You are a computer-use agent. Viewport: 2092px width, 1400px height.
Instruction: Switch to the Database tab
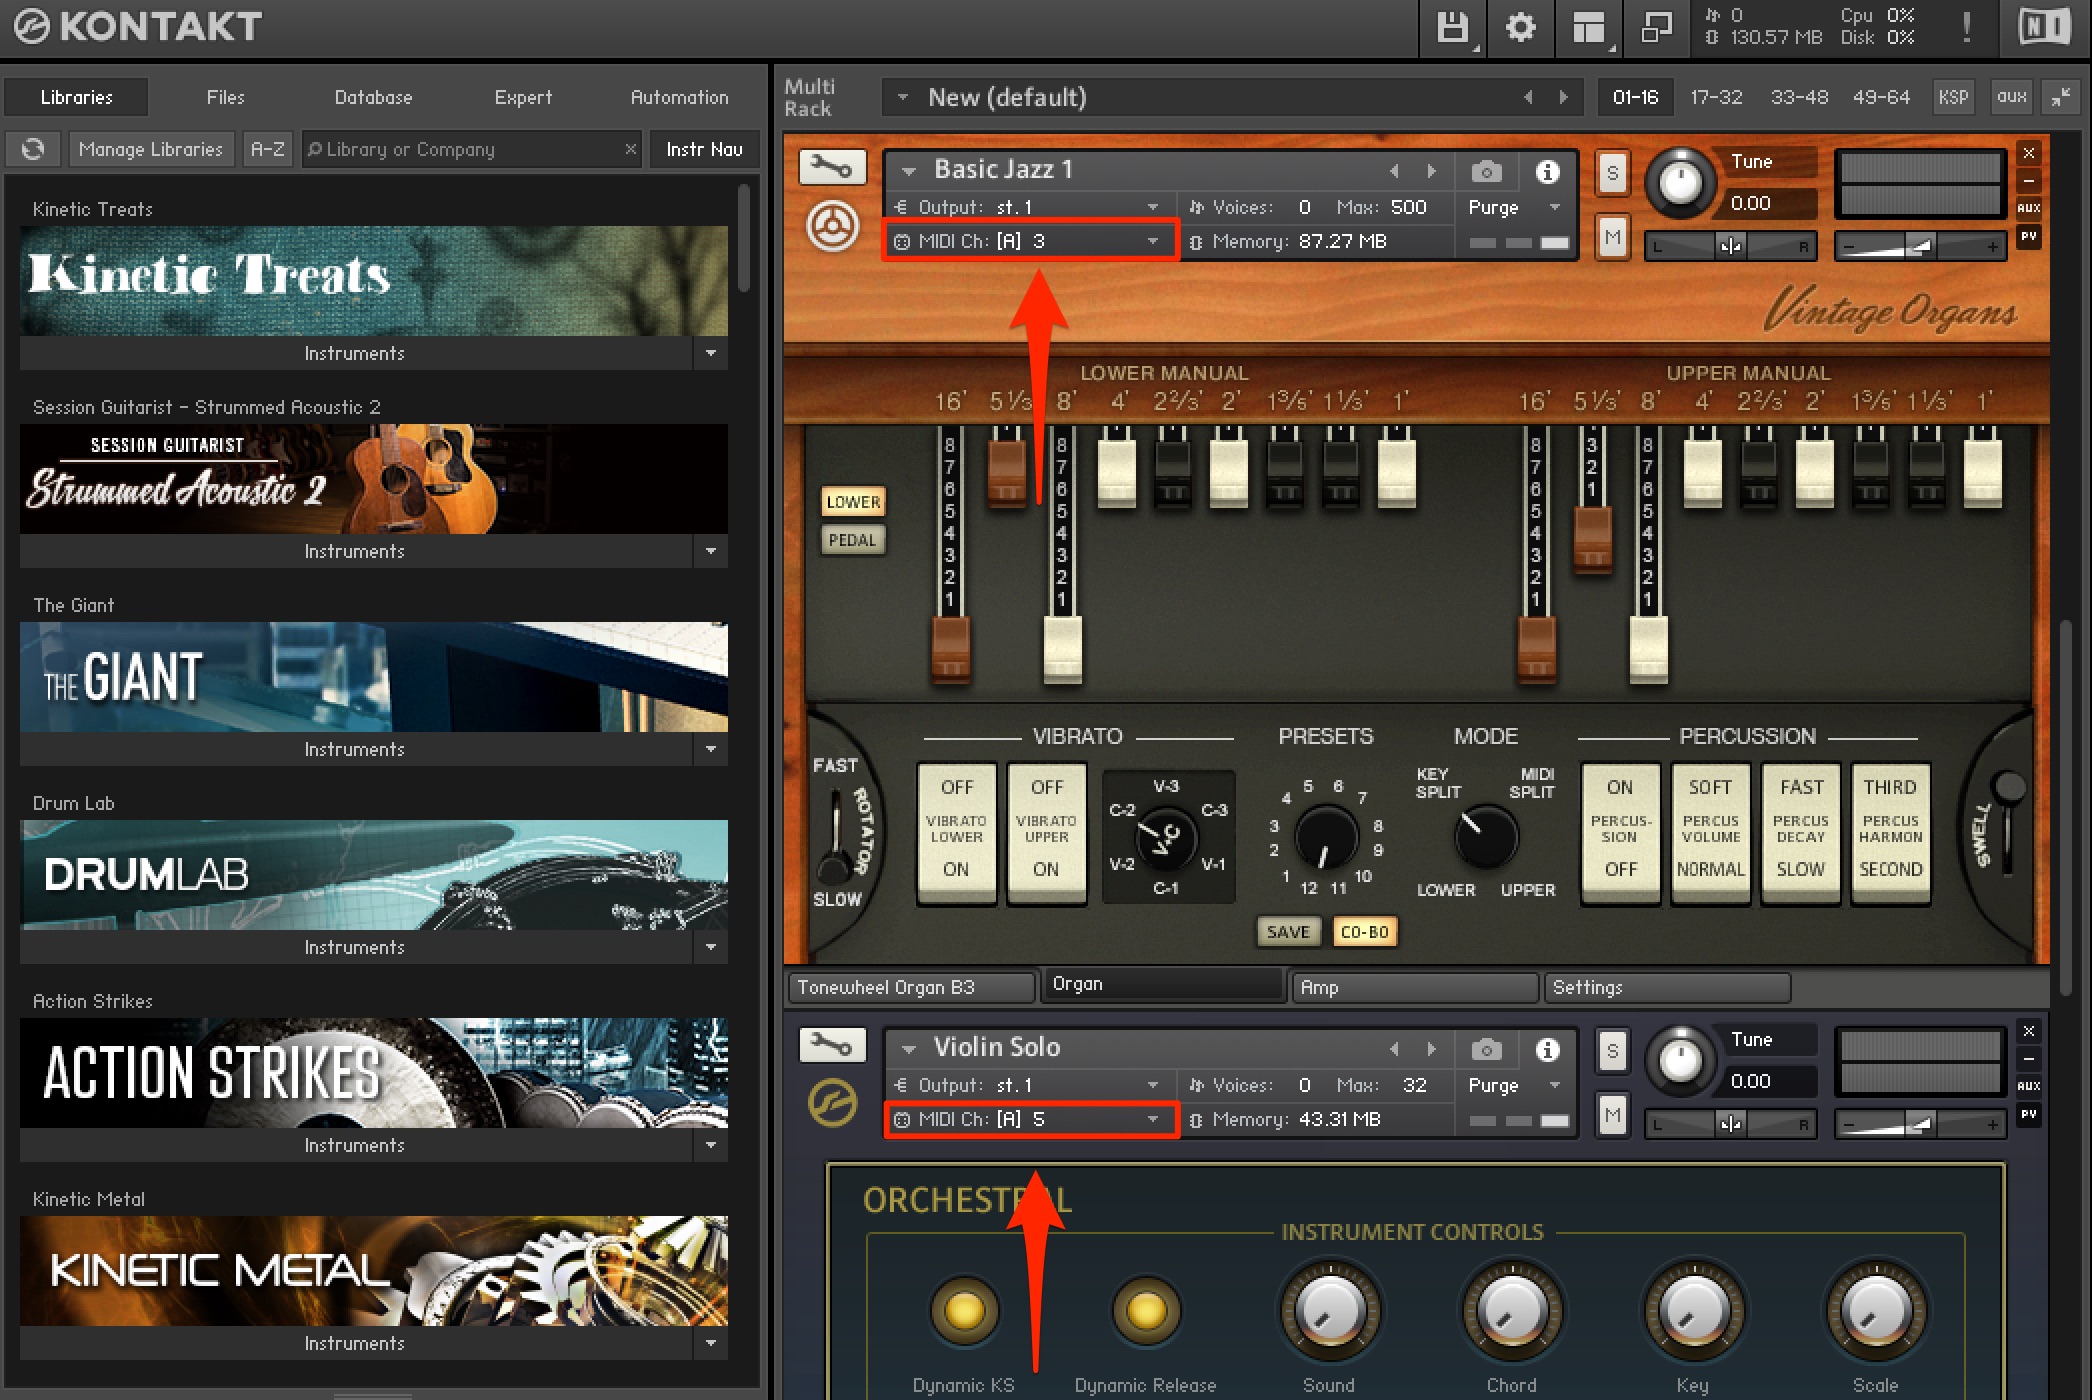(373, 97)
